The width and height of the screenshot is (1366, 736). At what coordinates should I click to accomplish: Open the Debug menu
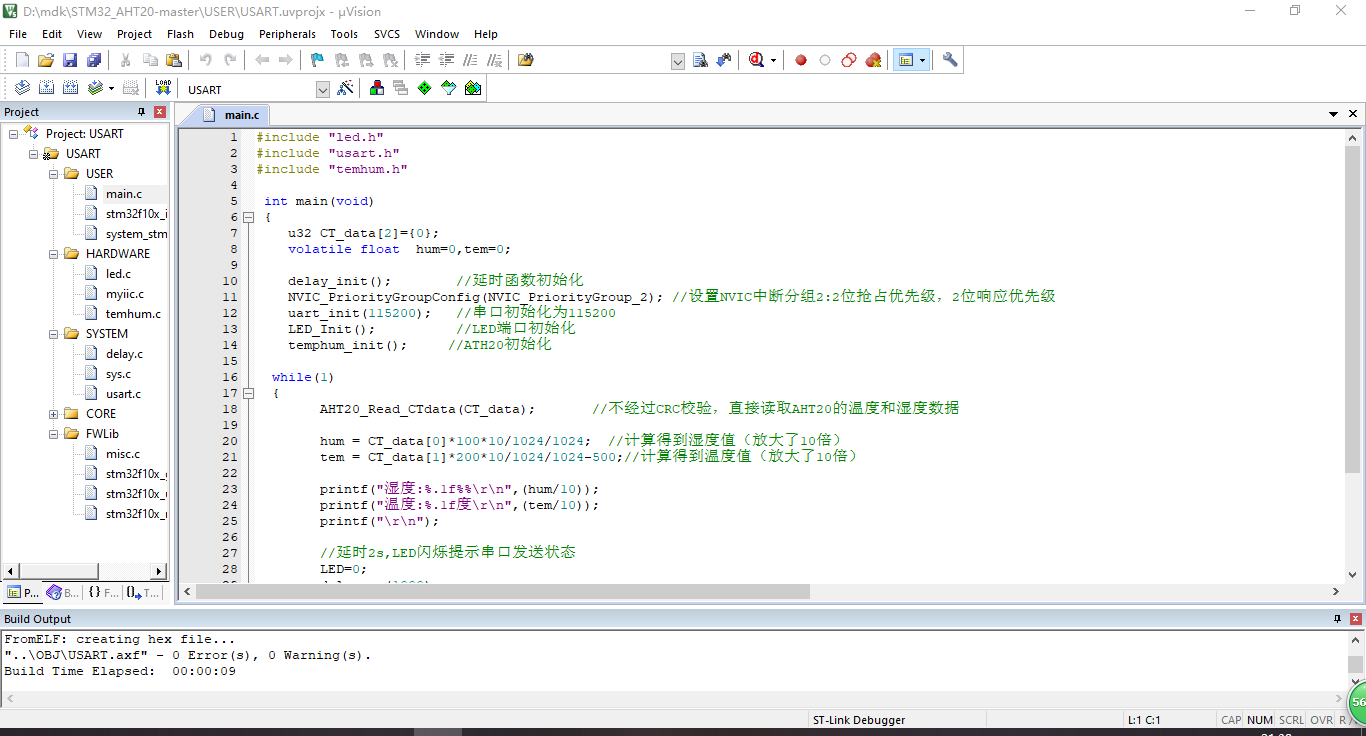click(226, 34)
